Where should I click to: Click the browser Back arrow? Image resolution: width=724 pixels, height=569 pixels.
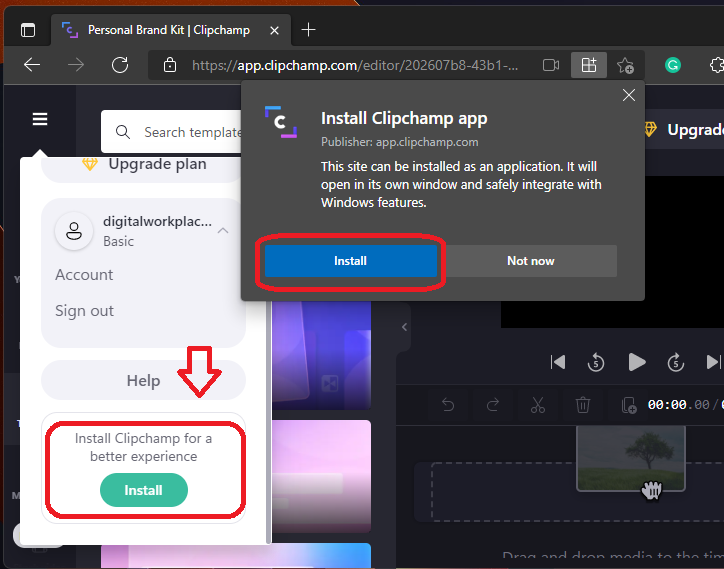[32, 65]
